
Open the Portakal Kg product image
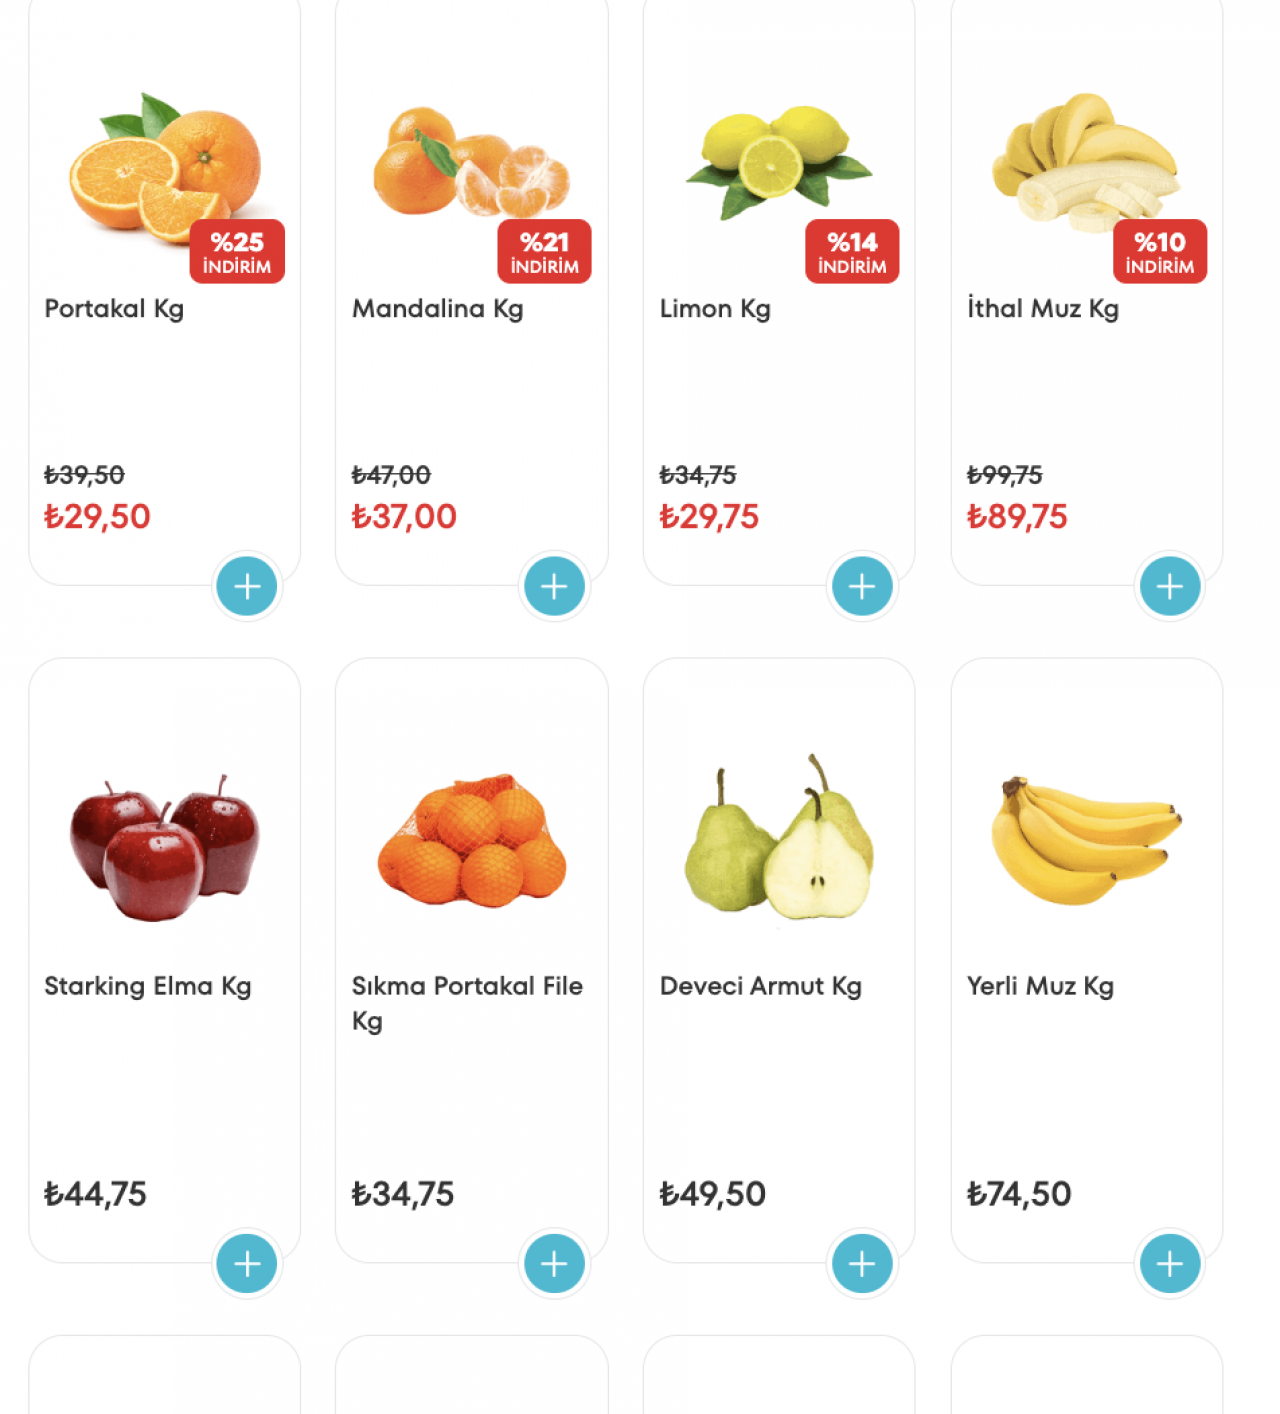(160, 165)
